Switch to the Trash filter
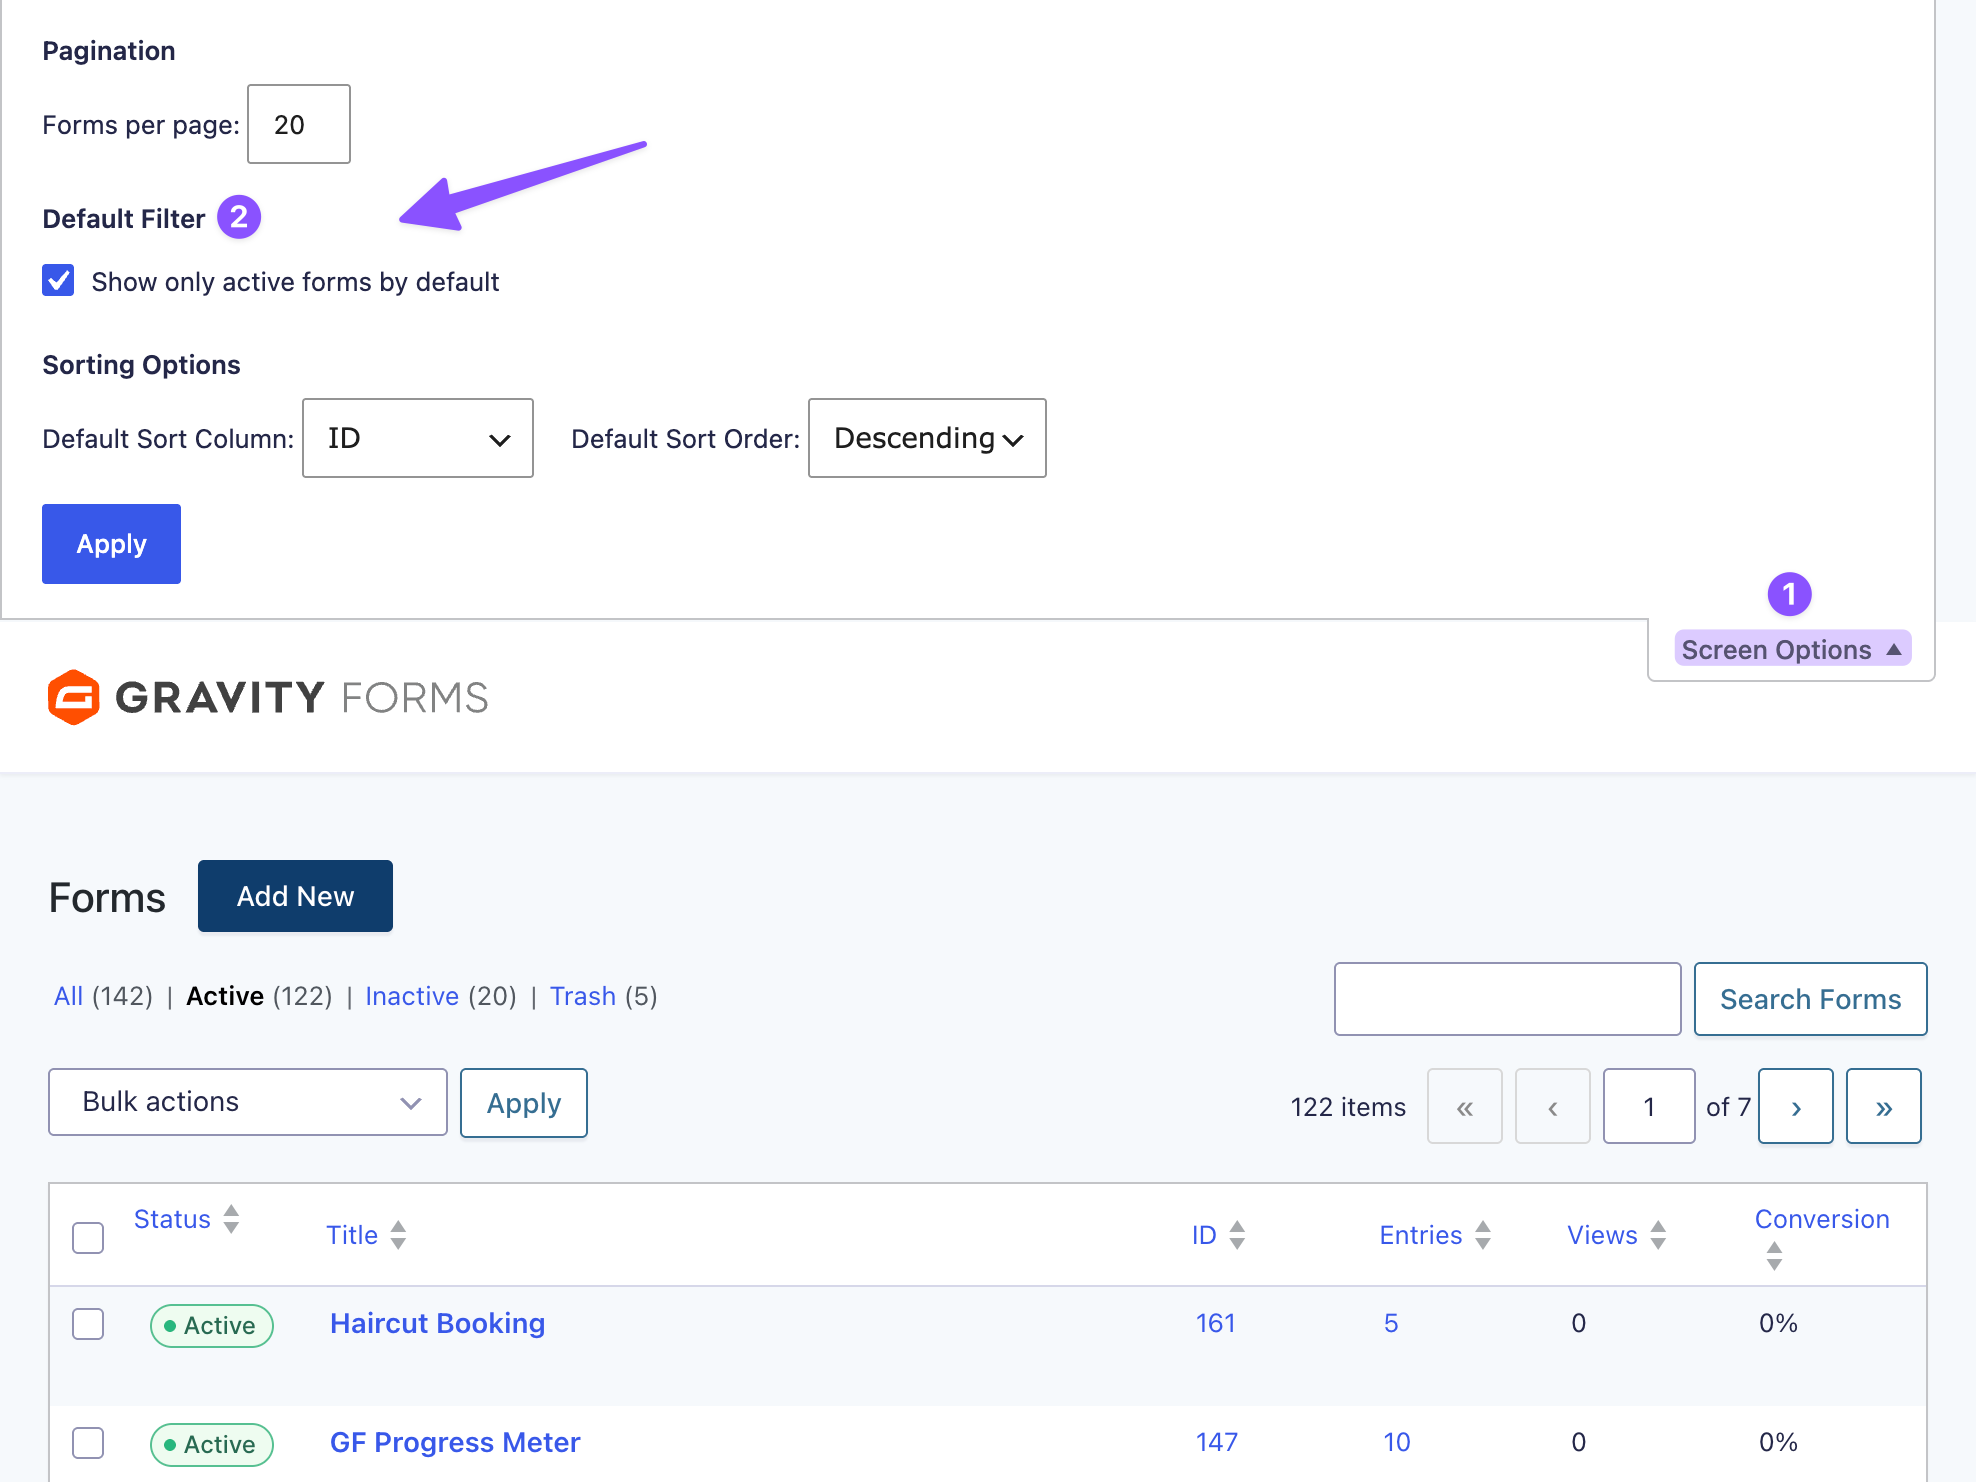Viewport: 1976px width, 1482px height. point(582,996)
